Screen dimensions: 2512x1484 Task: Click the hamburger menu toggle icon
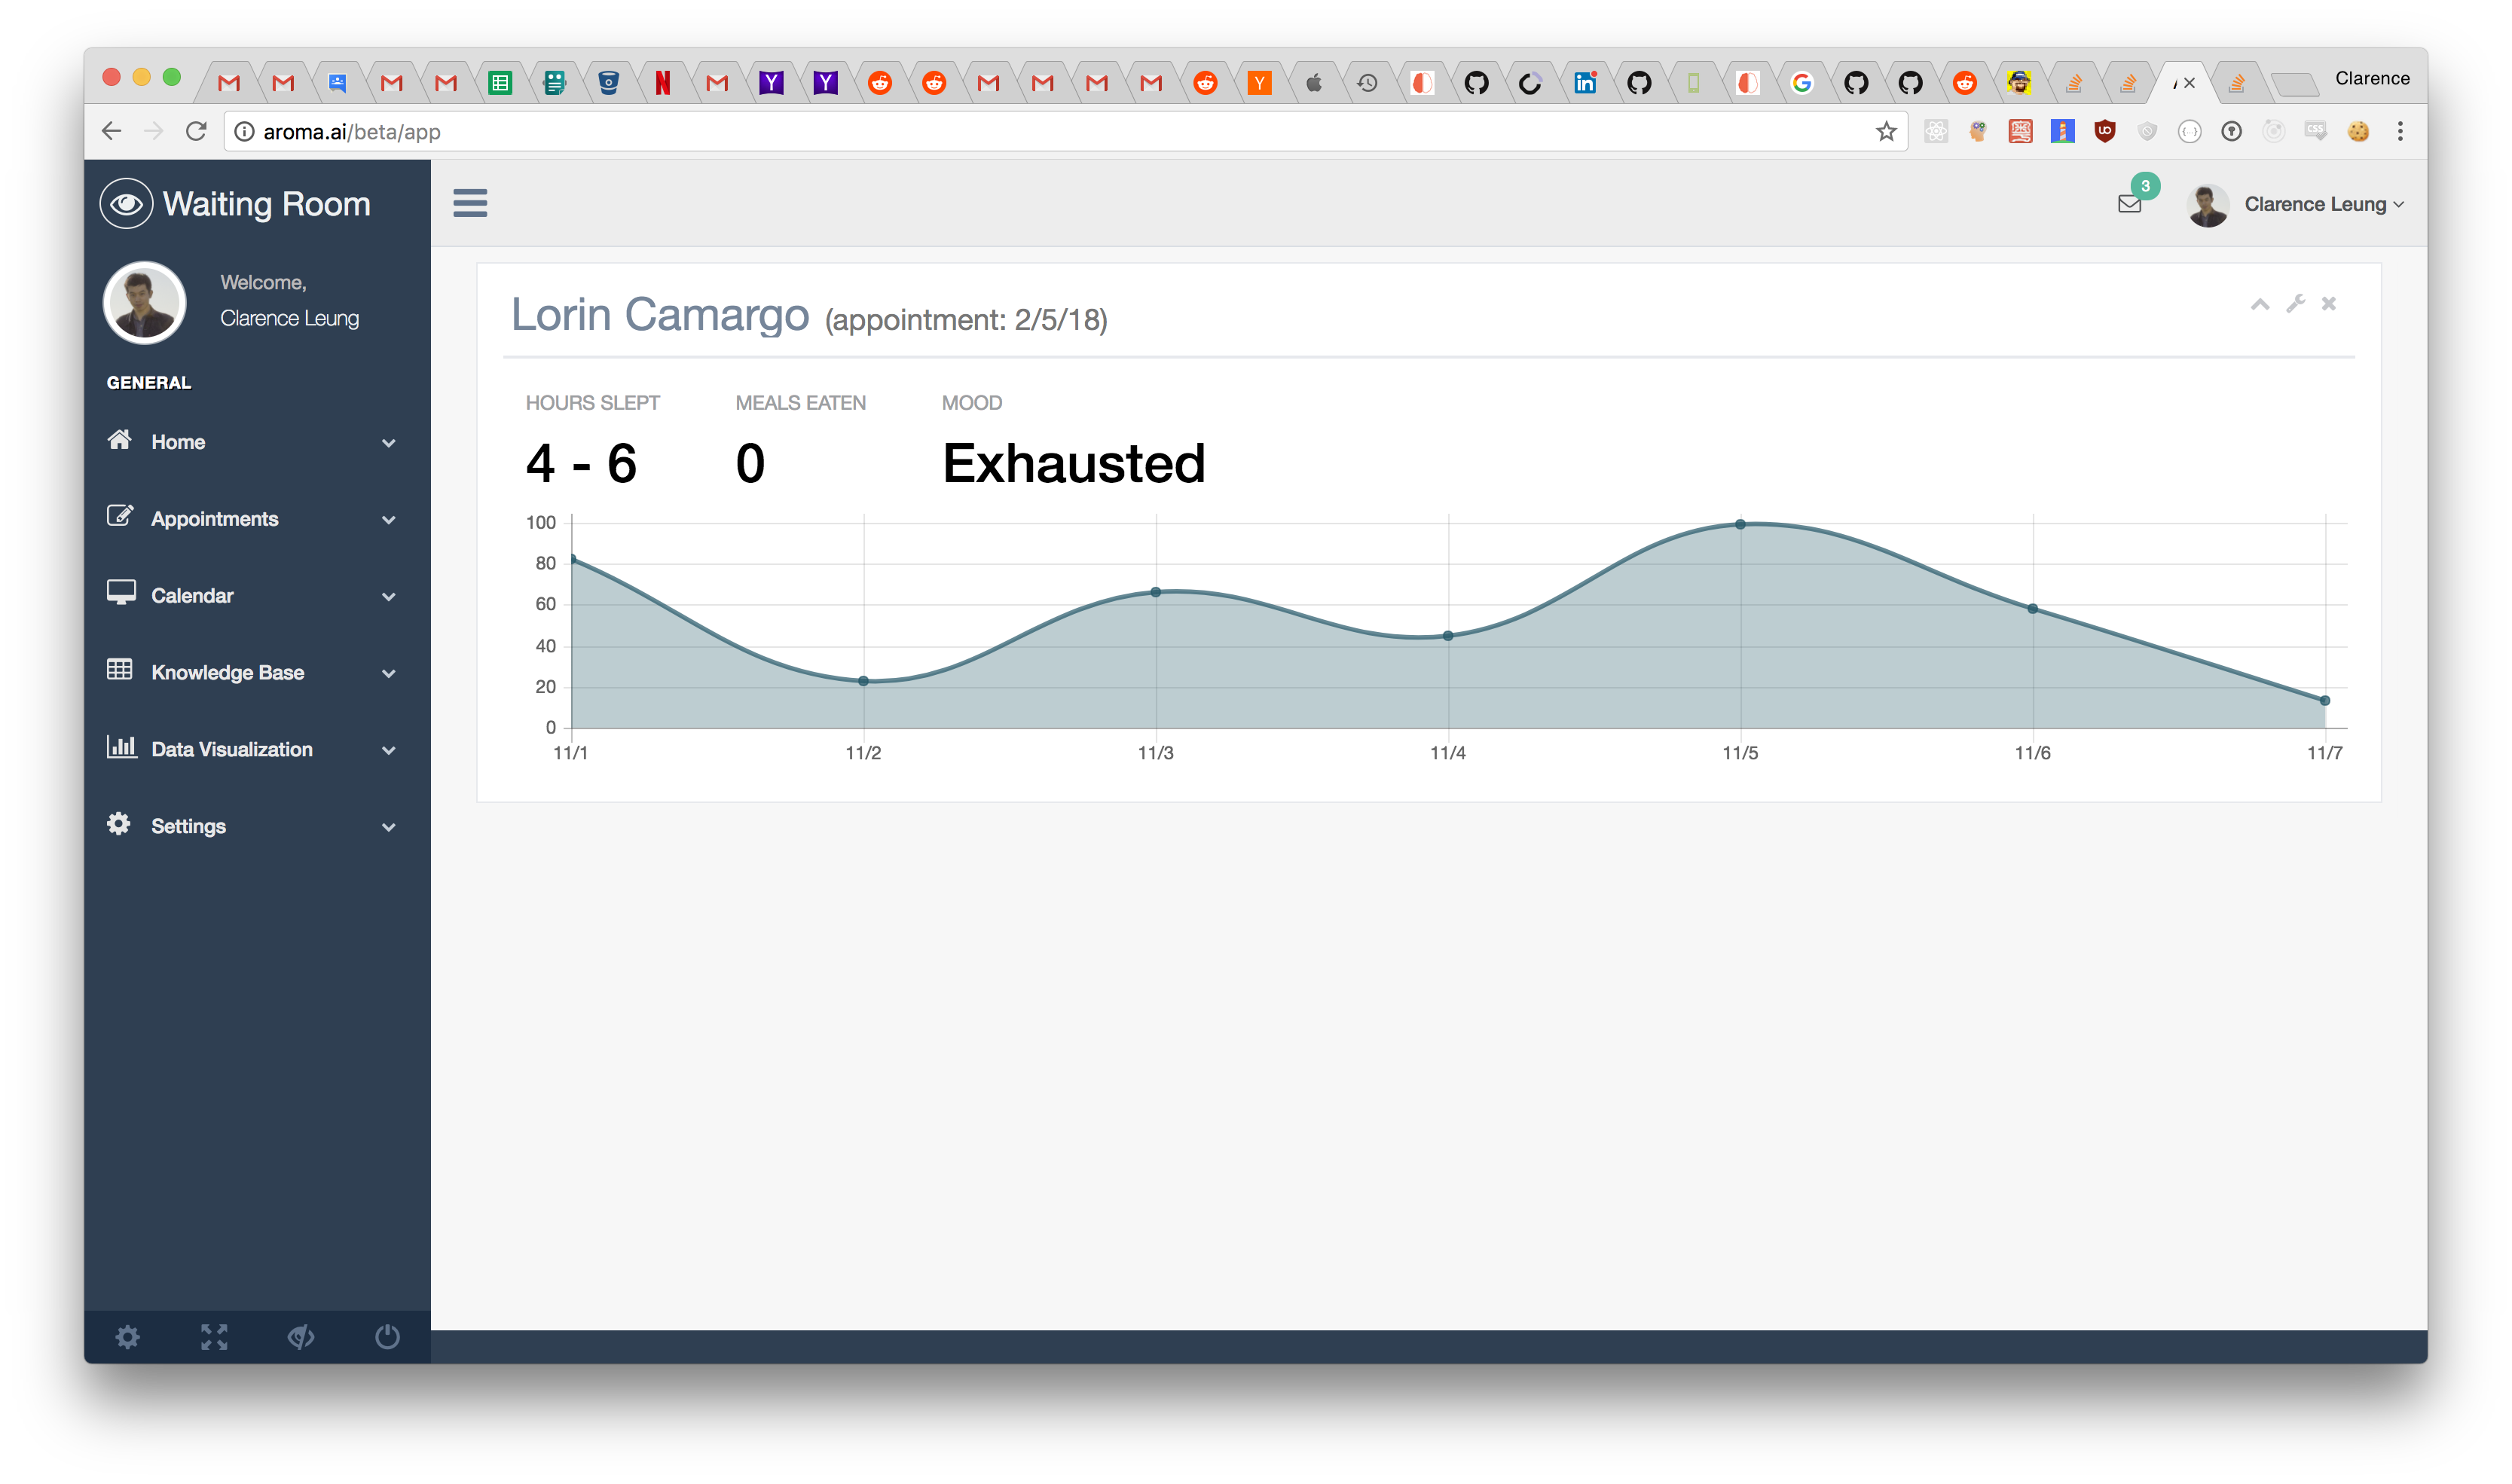pyautogui.click(x=470, y=203)
